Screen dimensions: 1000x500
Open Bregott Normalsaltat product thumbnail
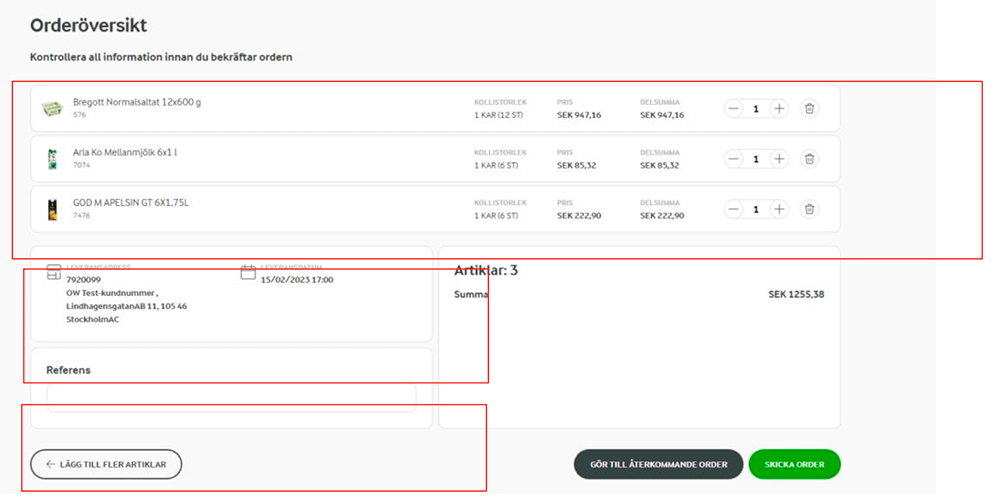[52, 108]
